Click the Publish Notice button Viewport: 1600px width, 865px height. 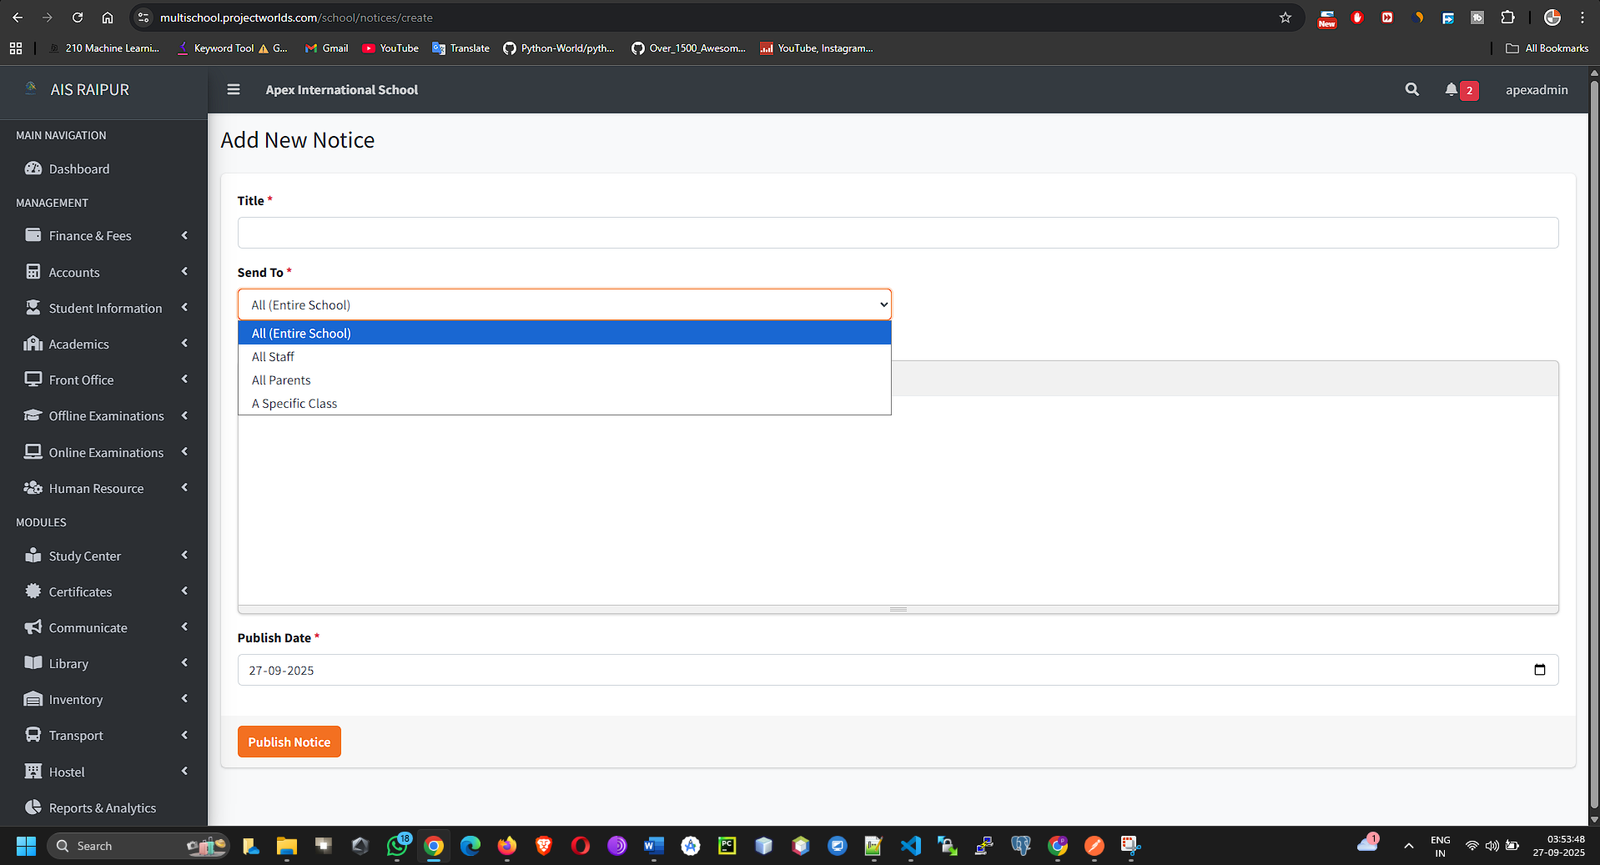[289, 742]
